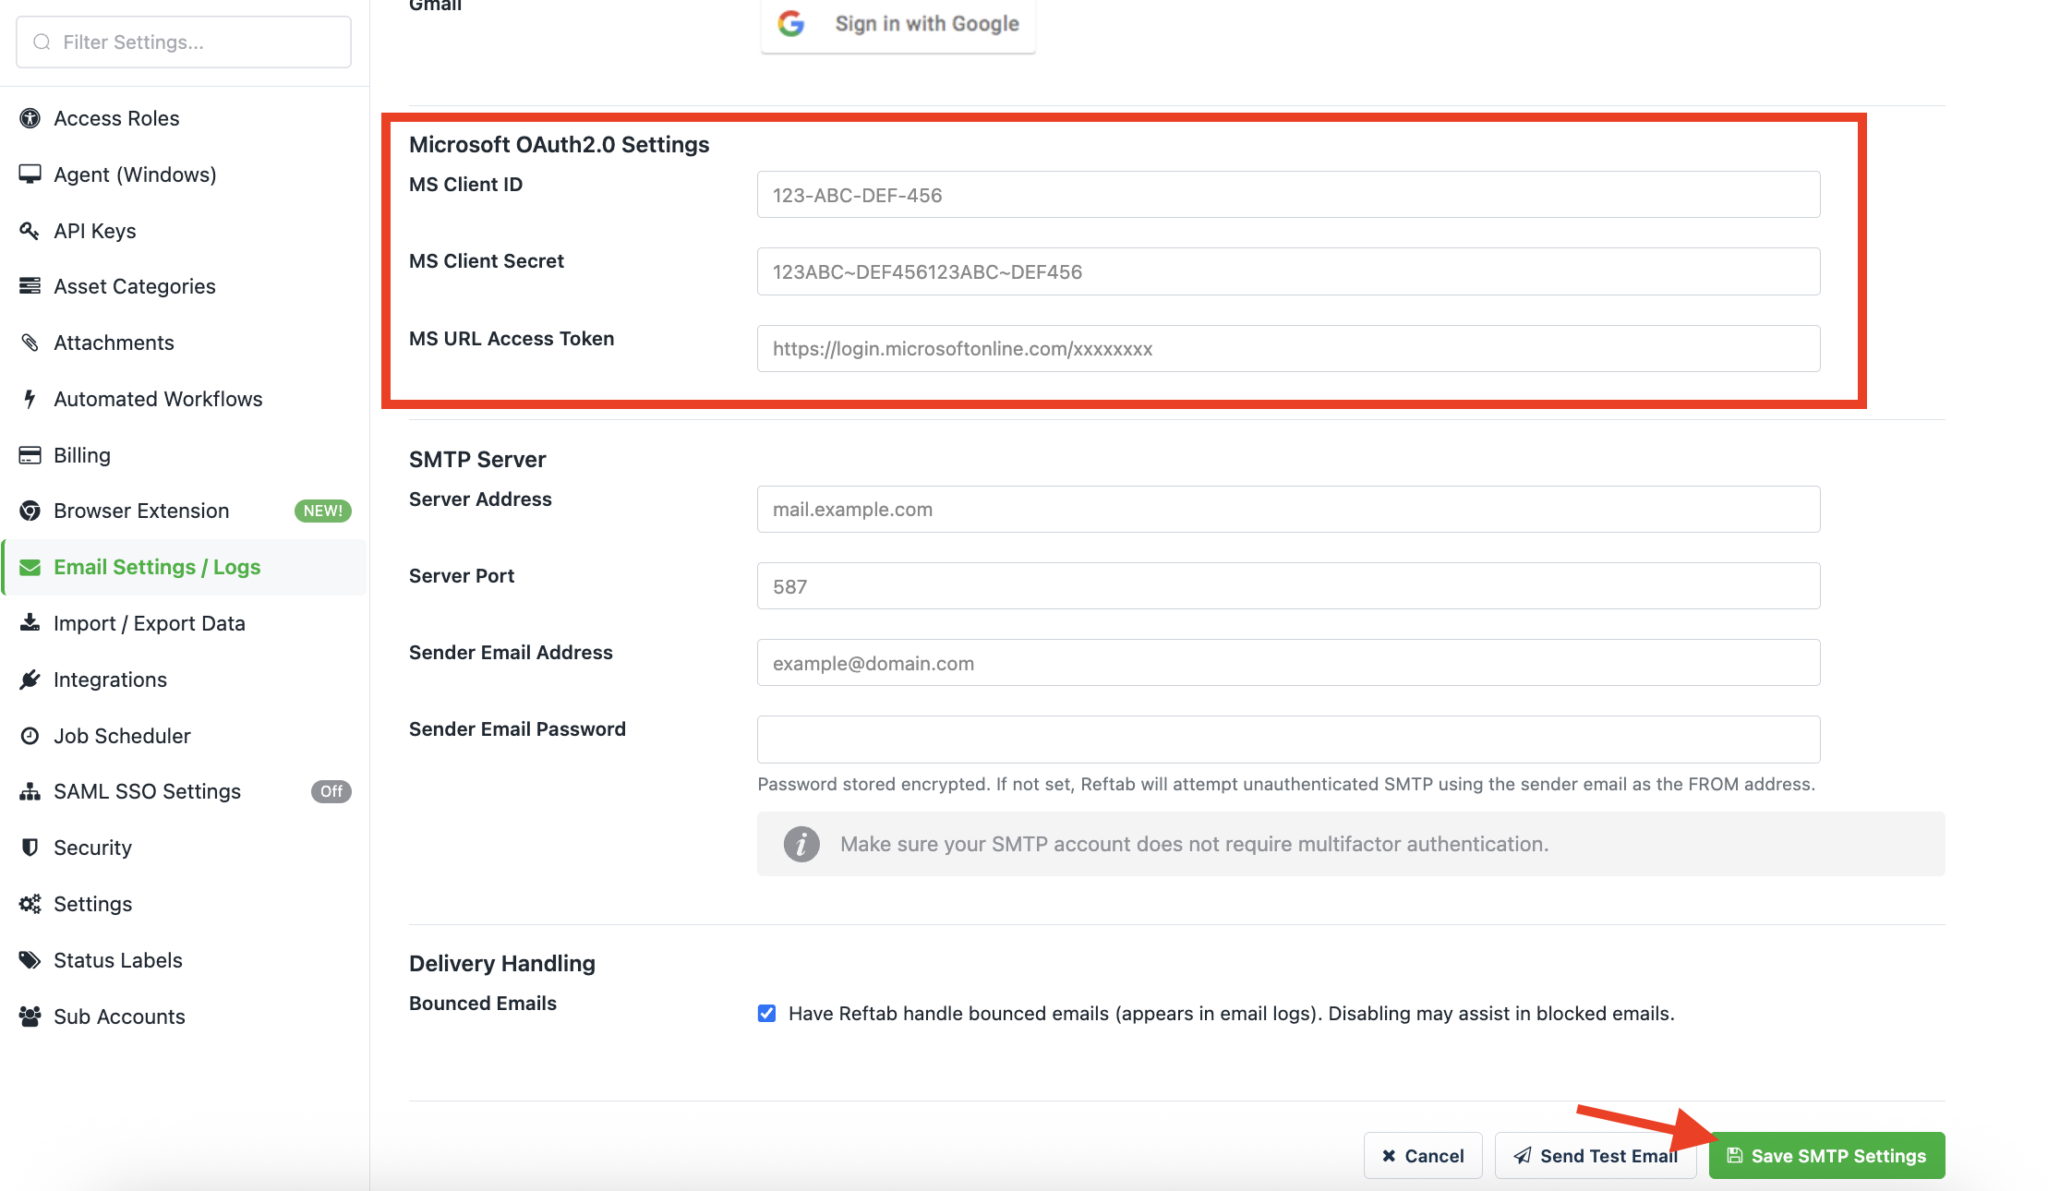Click the Status Labels tags icon
Viewport: 2048px width, 1191px height.
click(30, 960)
